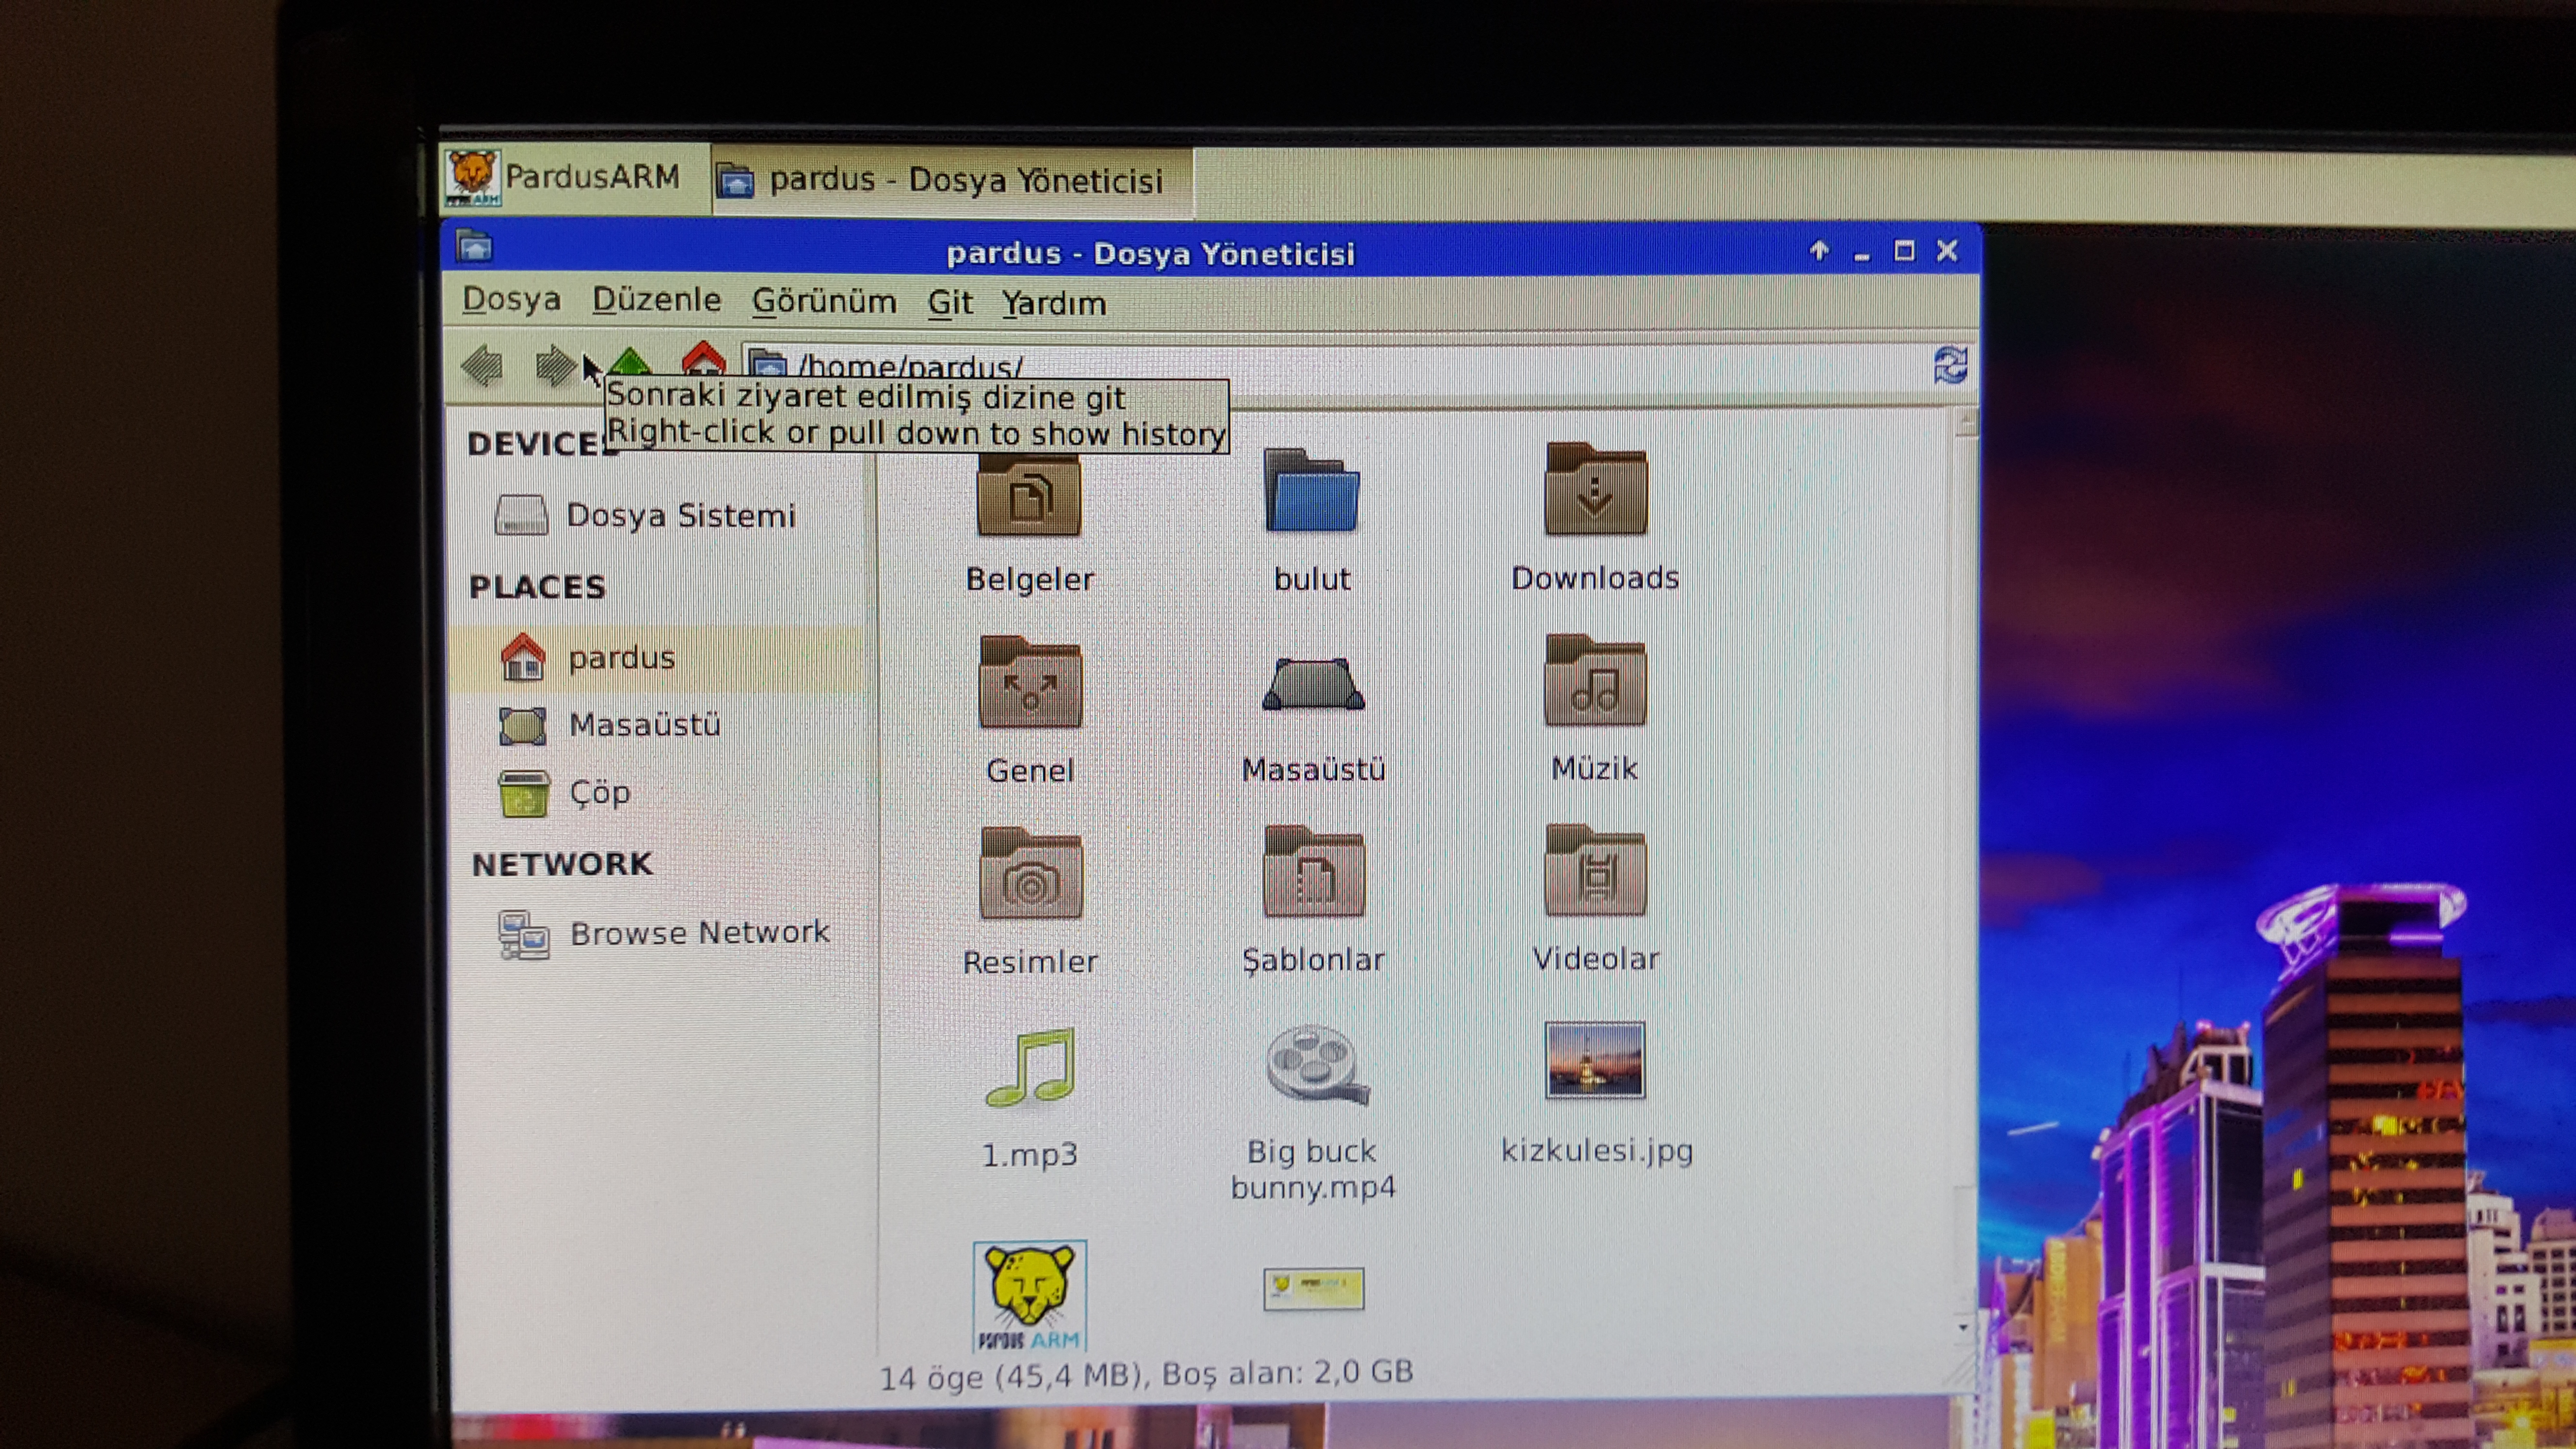
Task: Open the Görünüm menu
Action: coord(824,301)
